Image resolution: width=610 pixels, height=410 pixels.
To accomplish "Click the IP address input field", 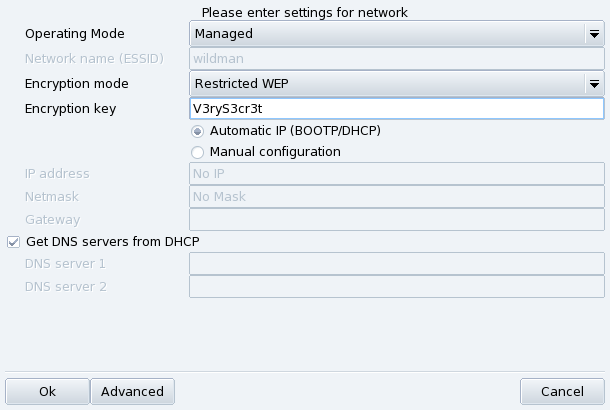I will point(396,174).
